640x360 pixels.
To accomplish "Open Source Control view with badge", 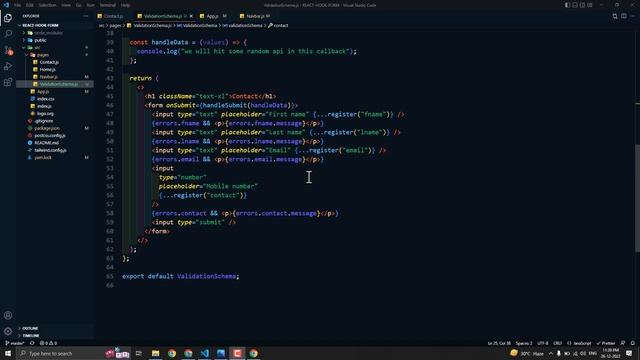I will coord(8,50).
